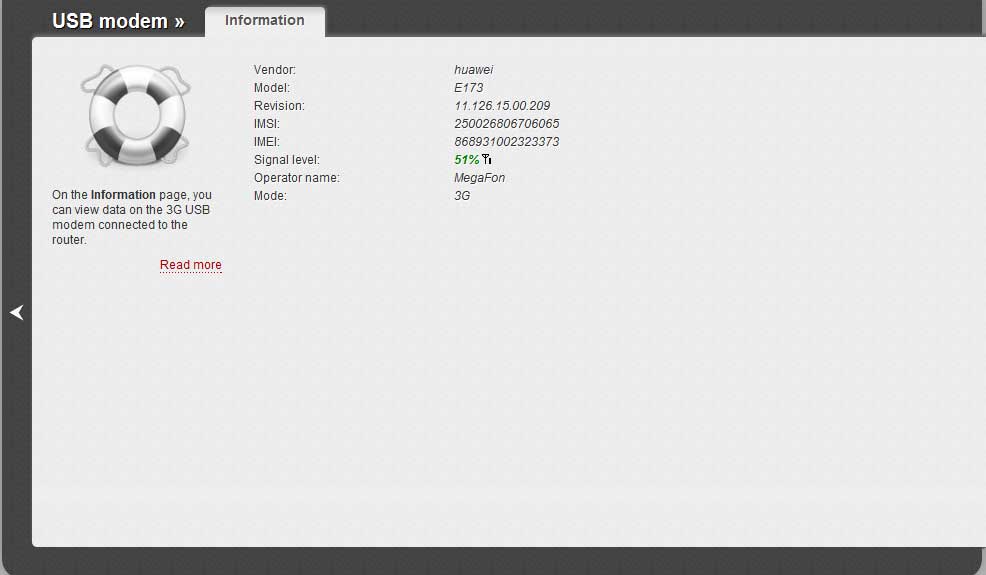The image size is (986, 575).
Task: Click the Information page description text
Action: [132, 217]
